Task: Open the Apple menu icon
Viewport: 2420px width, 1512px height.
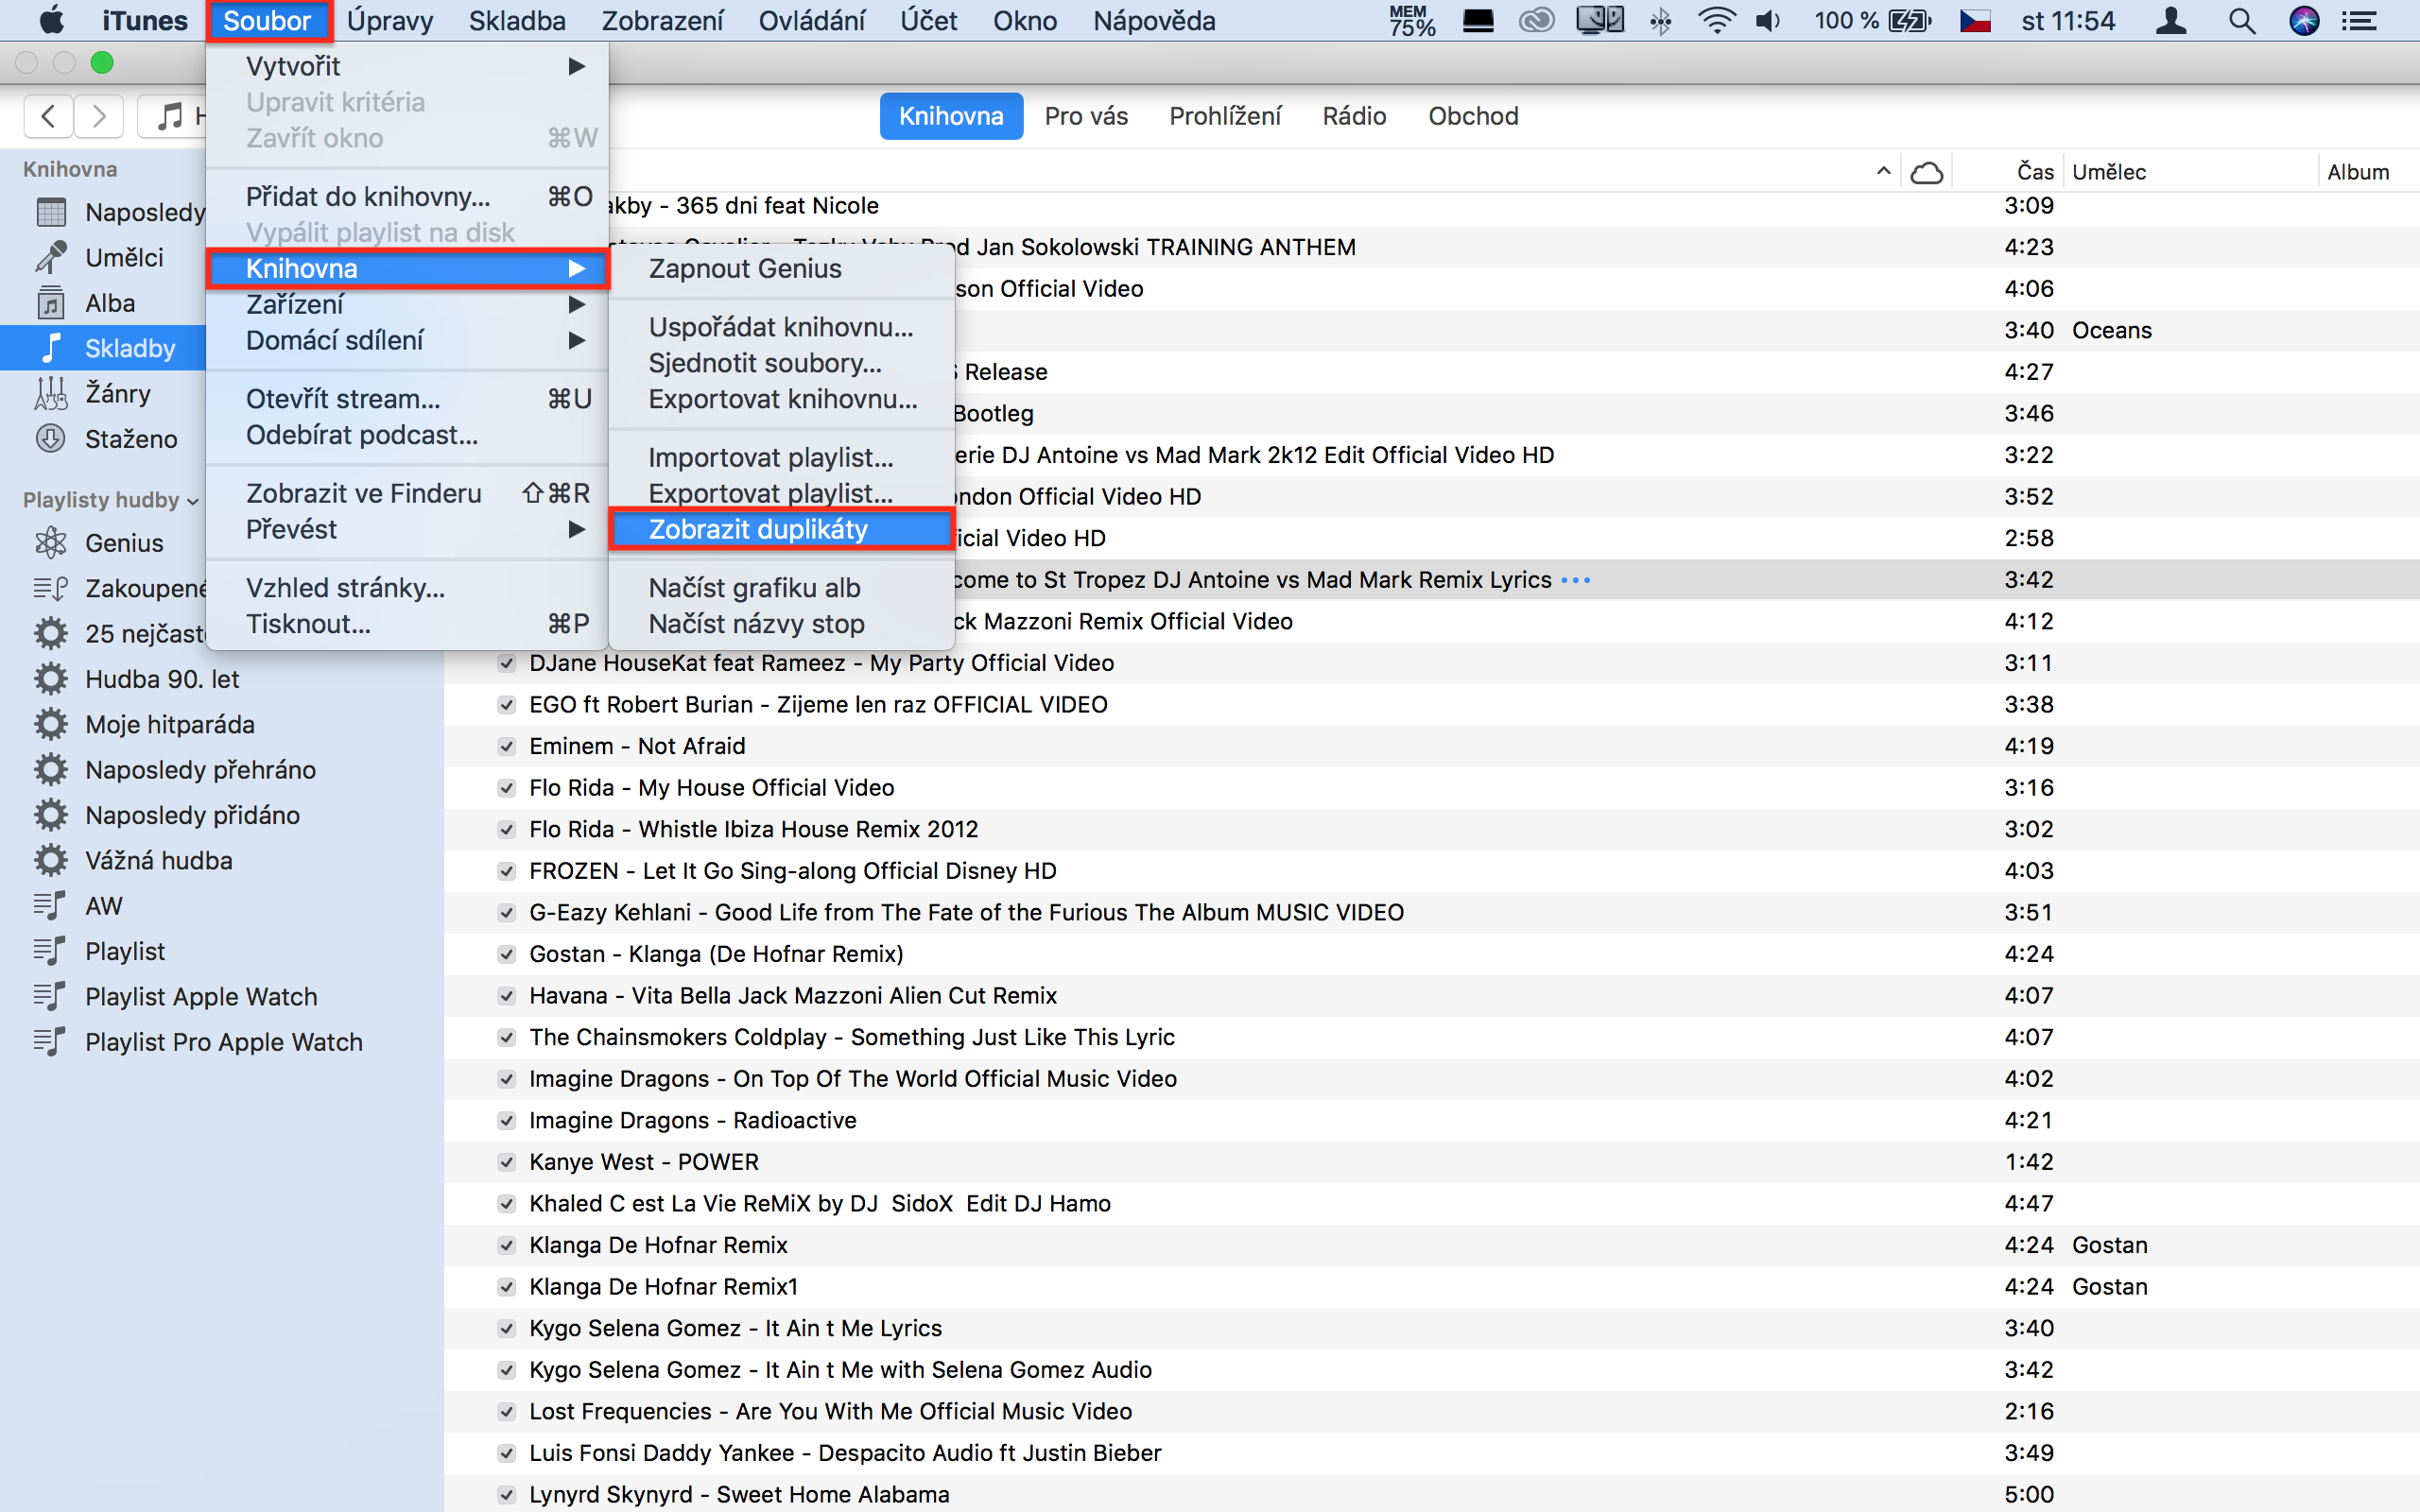Action: pos(50,20)
